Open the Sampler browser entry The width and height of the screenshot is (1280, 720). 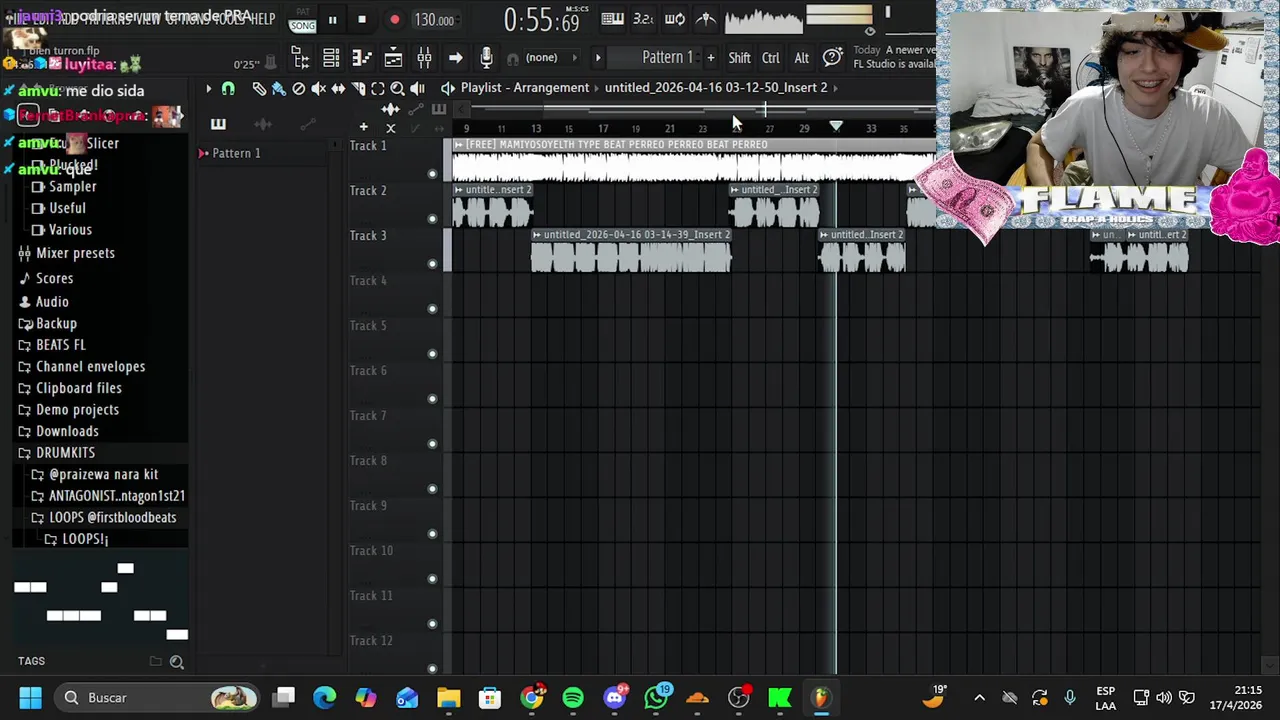73,187
